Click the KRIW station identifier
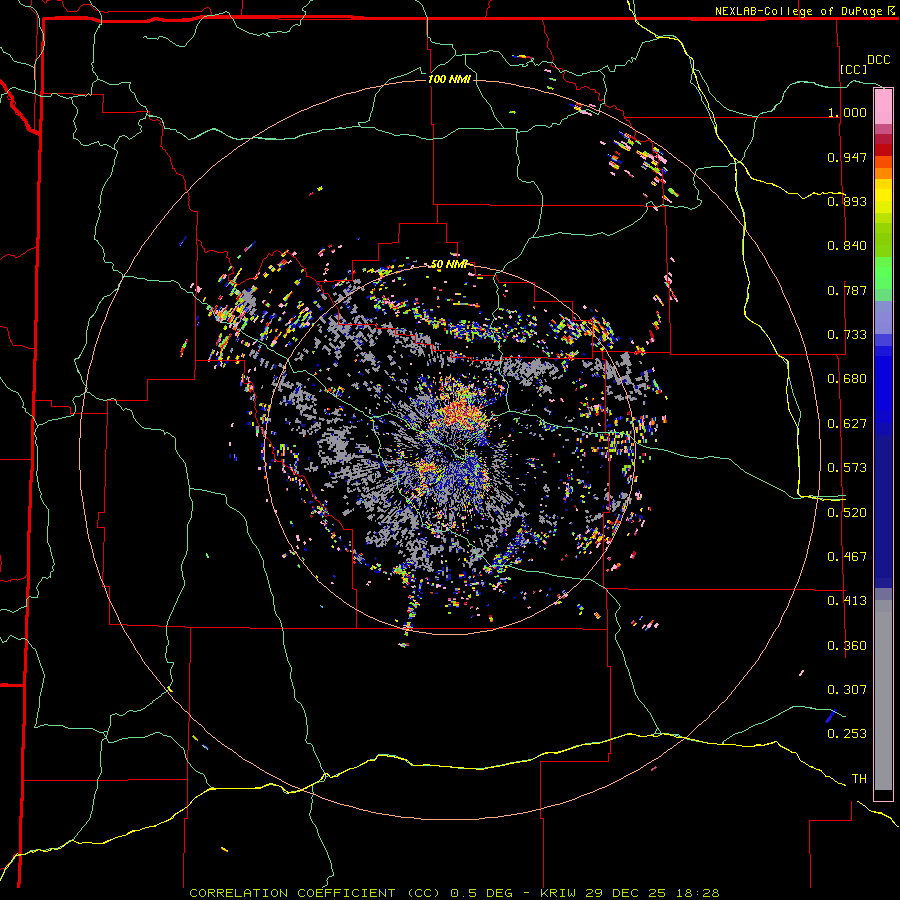The height and width of the screenshot is (900, 900). (x=558, y=893)
